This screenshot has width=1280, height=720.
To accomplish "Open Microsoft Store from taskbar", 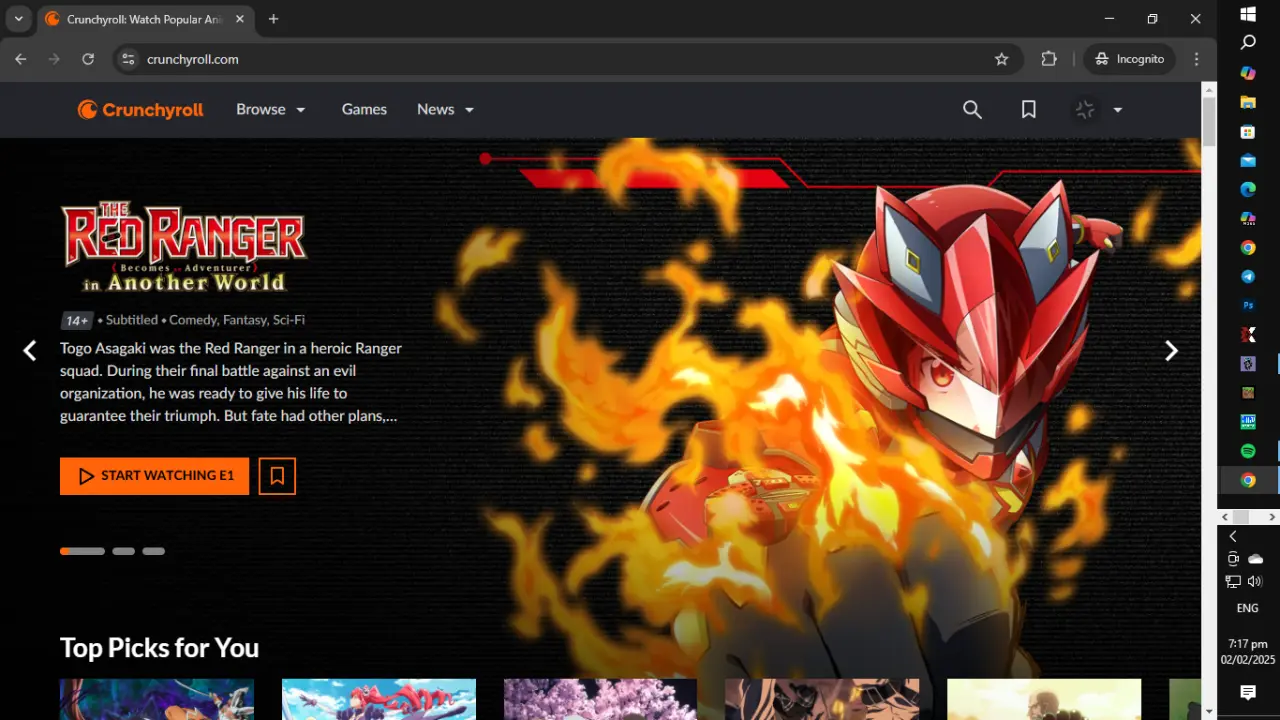I will (1248, 131).
